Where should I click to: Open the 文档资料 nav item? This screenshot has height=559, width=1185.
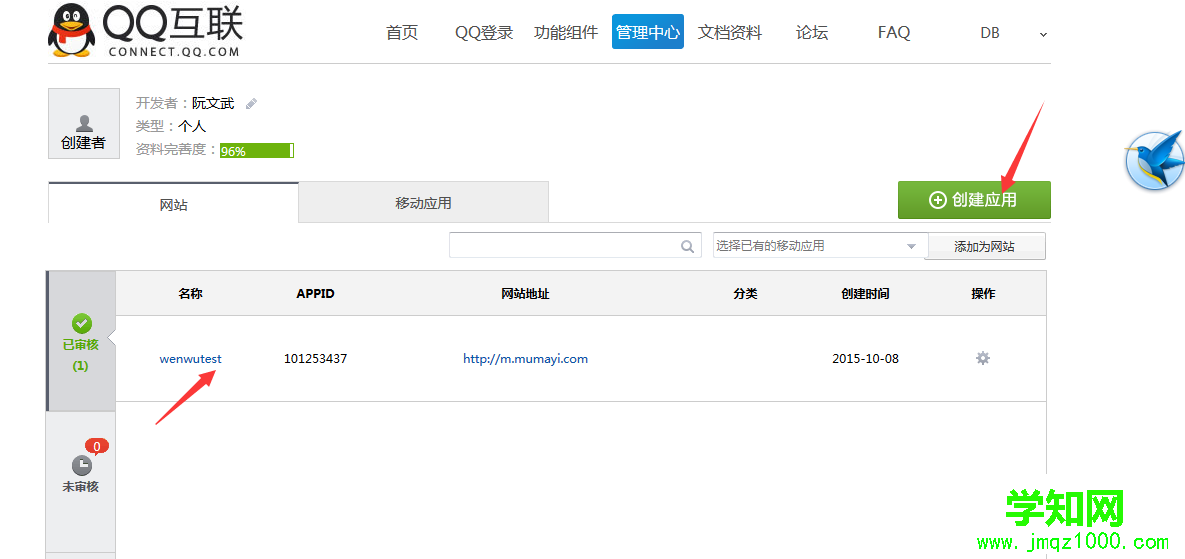pyautogui.click(x=729, y=32)
